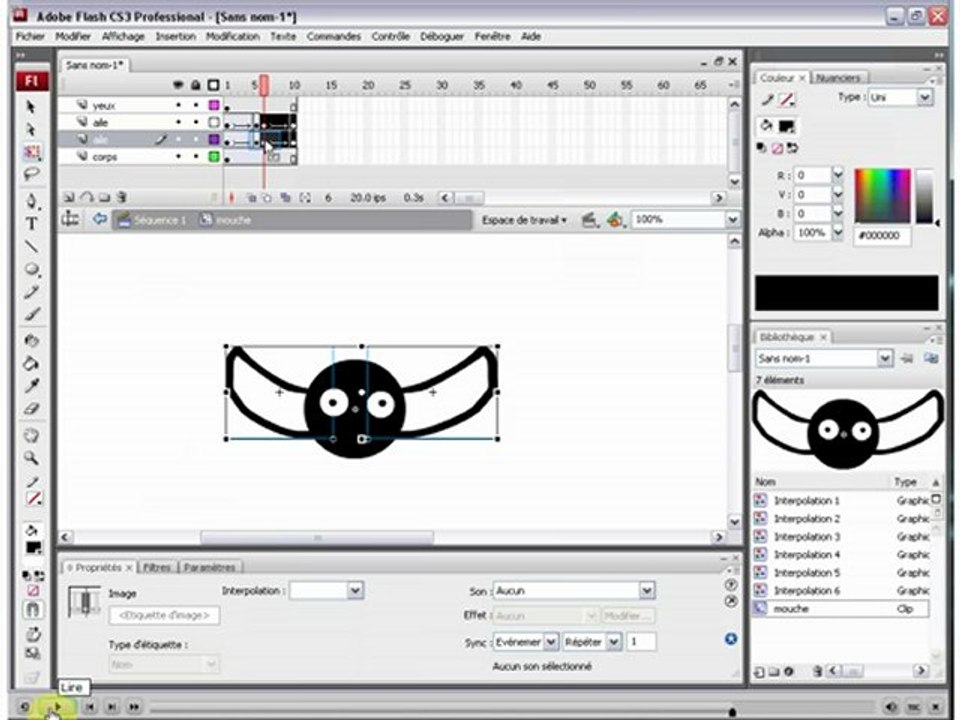Image resolution: width=960 pixels, height=720 pixels.
Task: Click Edit Multiple Frames button
Action: (285, 197)
